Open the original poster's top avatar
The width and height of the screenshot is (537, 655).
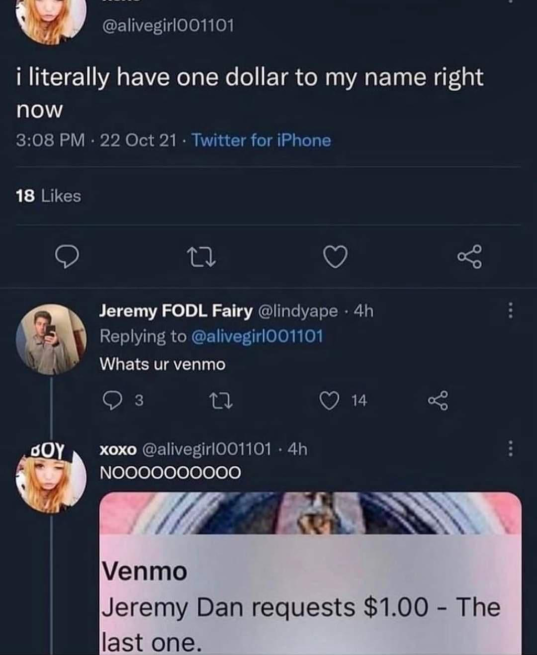click(51, 17)
